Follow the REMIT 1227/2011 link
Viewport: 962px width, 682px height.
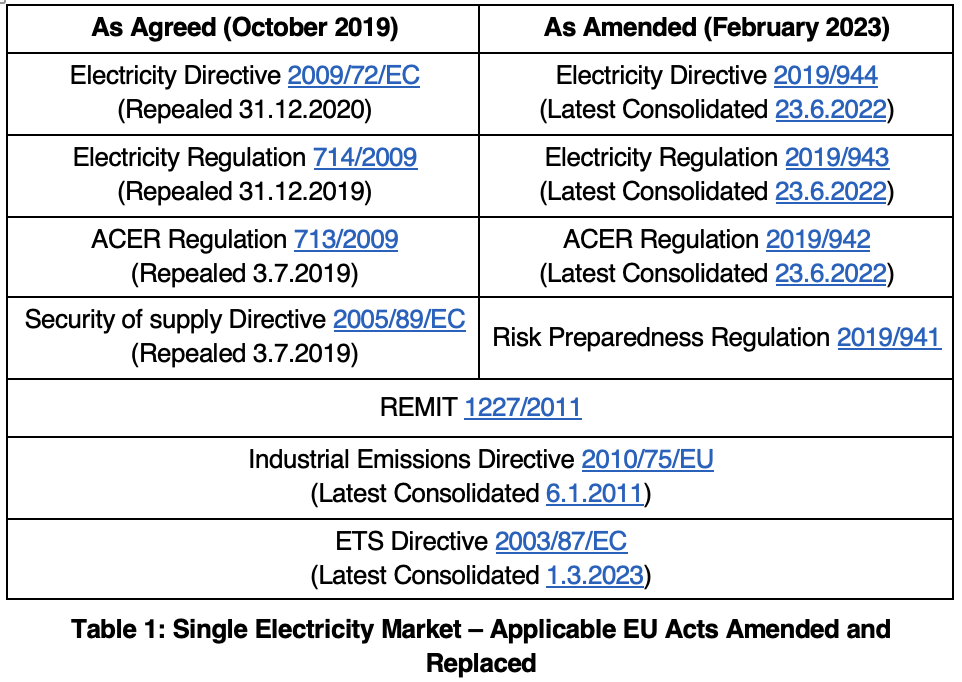522,407
